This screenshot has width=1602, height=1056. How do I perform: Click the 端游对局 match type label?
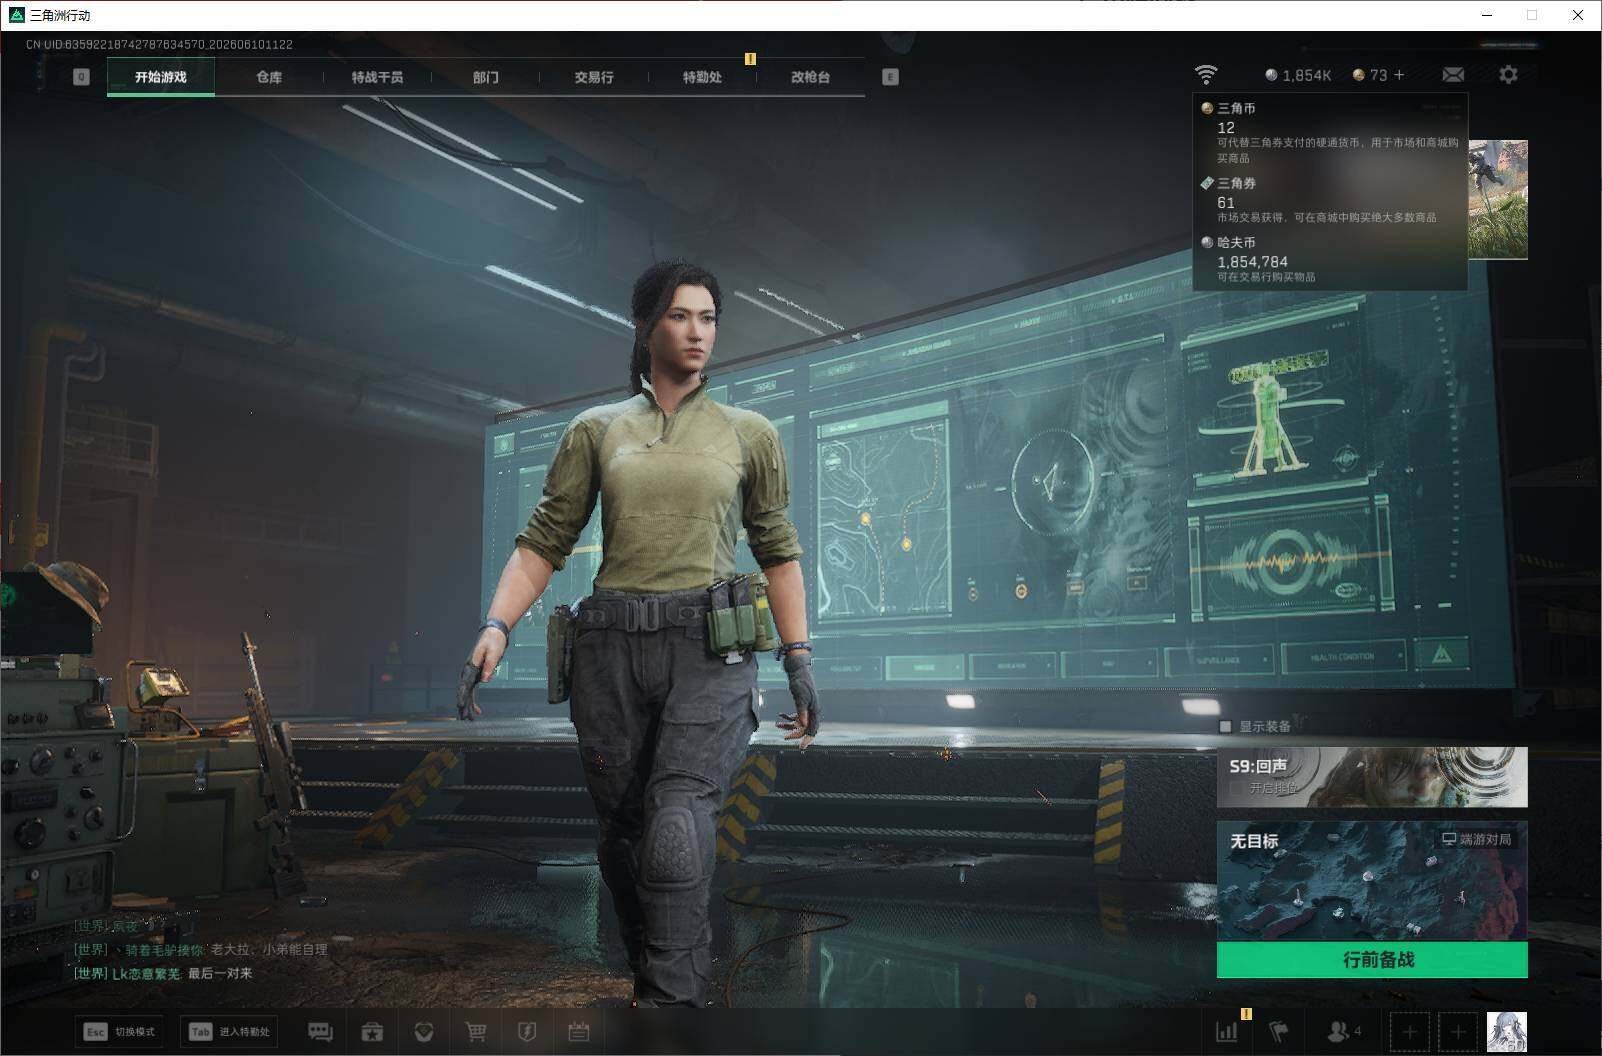(1476, 840)
